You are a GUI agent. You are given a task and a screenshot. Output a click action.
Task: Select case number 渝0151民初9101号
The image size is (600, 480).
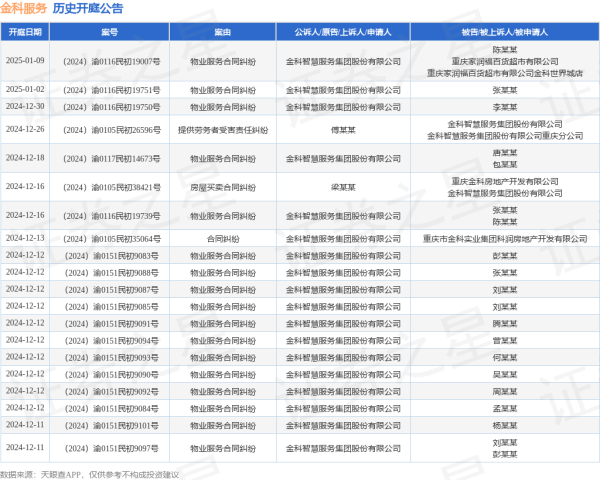click(112, 426)
